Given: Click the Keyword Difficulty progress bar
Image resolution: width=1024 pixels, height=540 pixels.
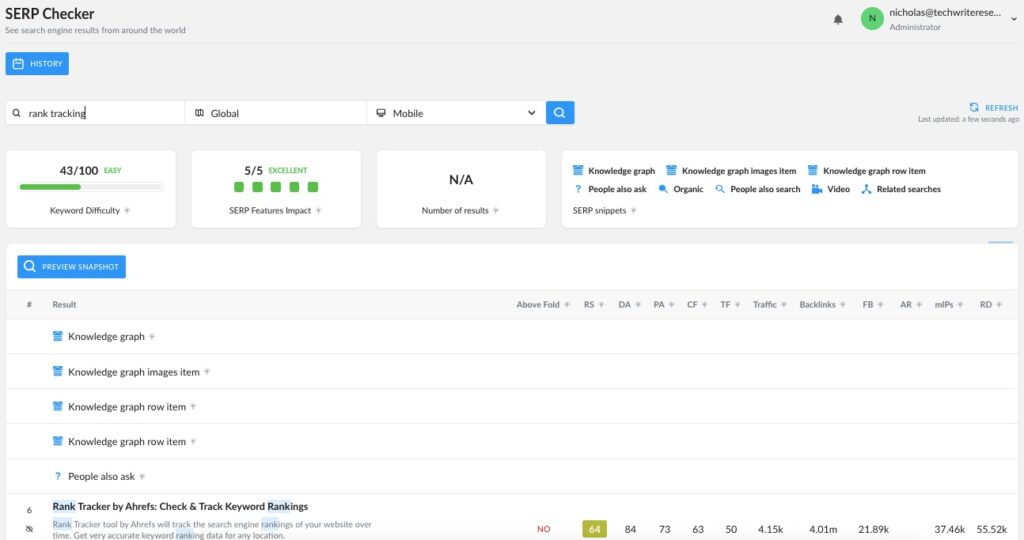Looking at the screenshot, I should pyautogui.click(x=91, y=187).
